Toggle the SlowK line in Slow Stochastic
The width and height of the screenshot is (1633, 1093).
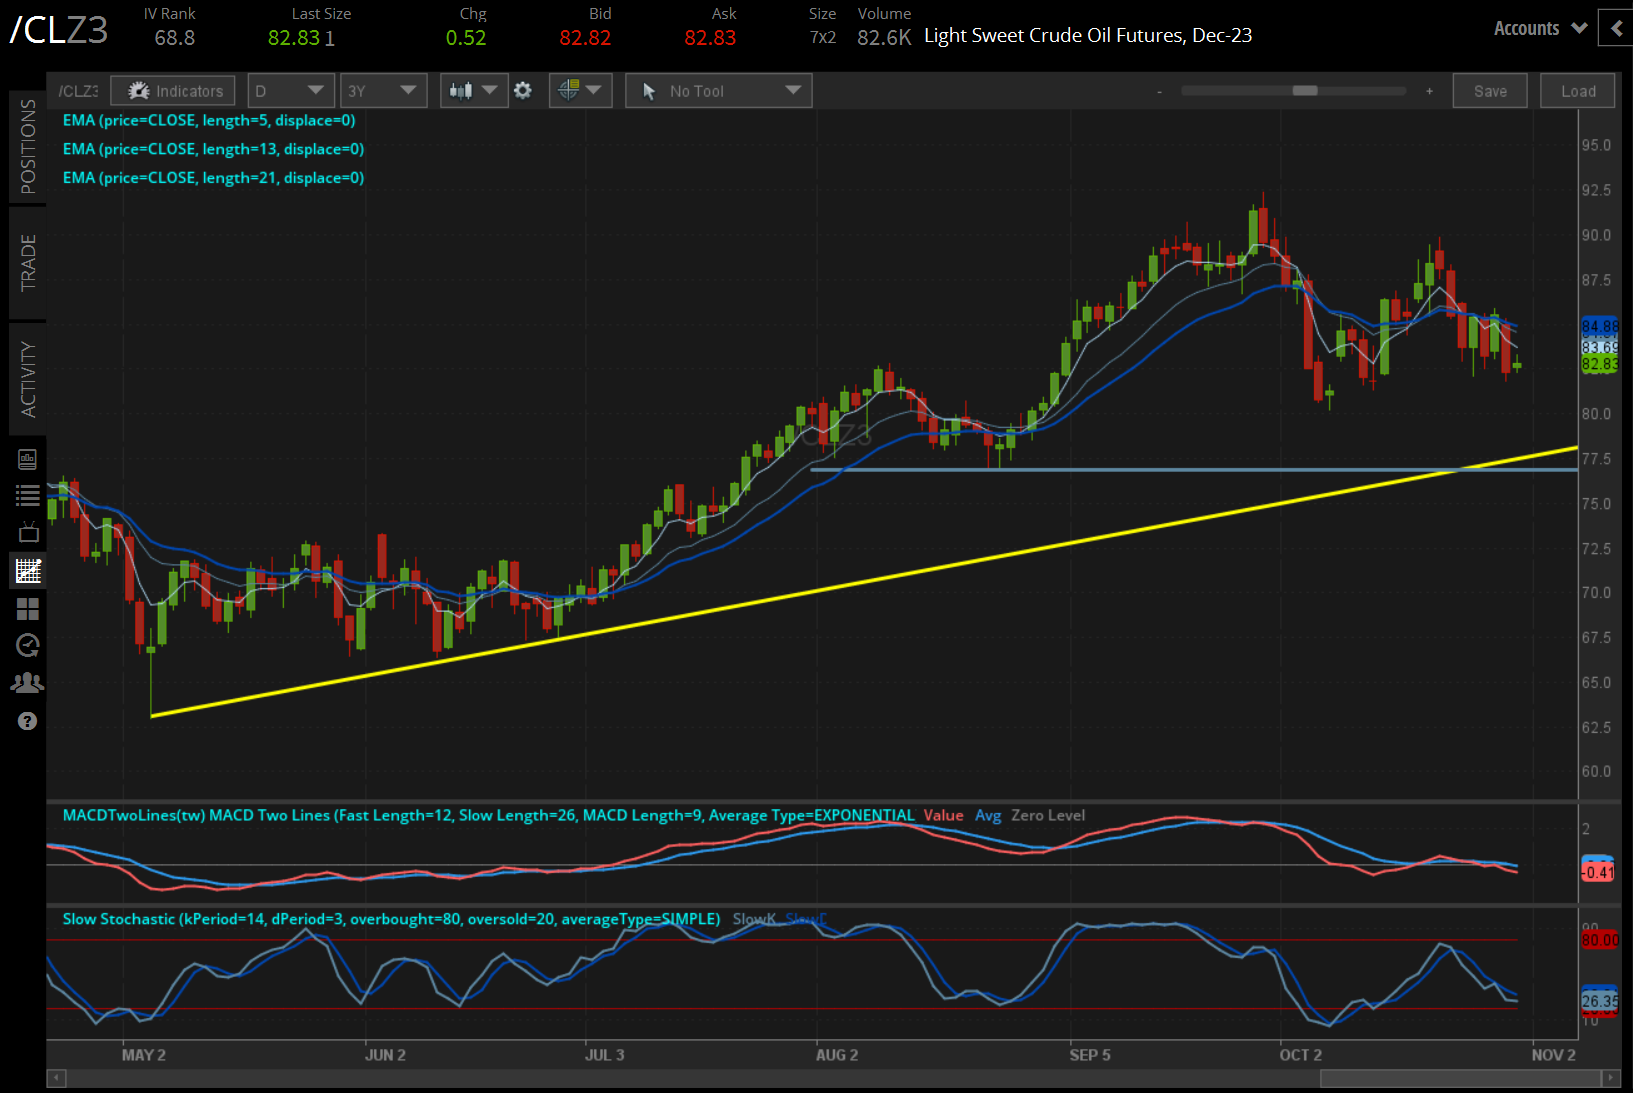(752, 918)
